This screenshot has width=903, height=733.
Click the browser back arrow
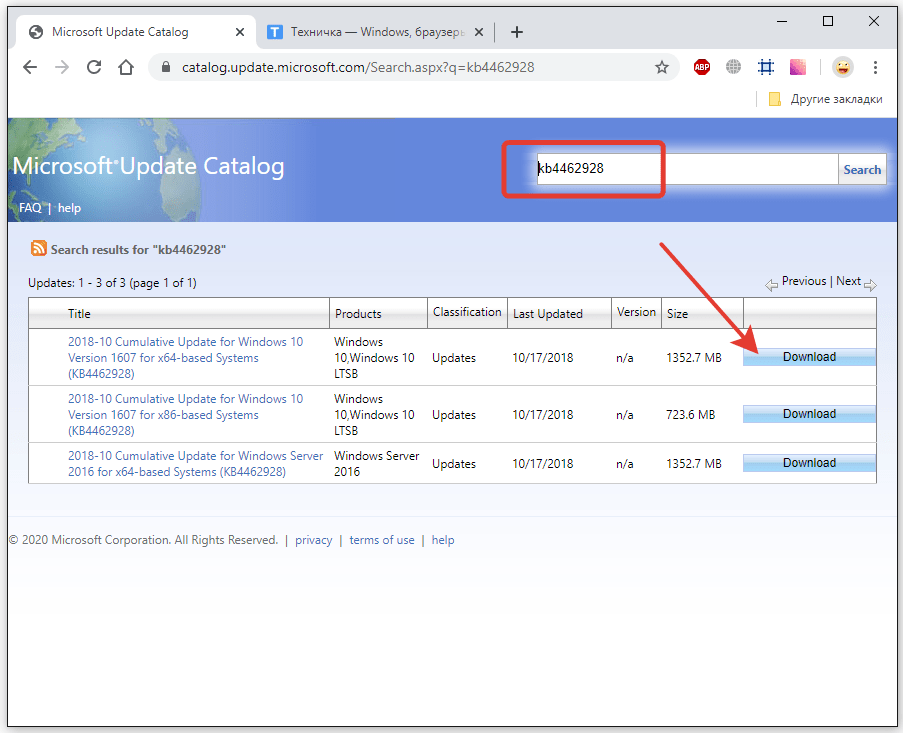29,67
